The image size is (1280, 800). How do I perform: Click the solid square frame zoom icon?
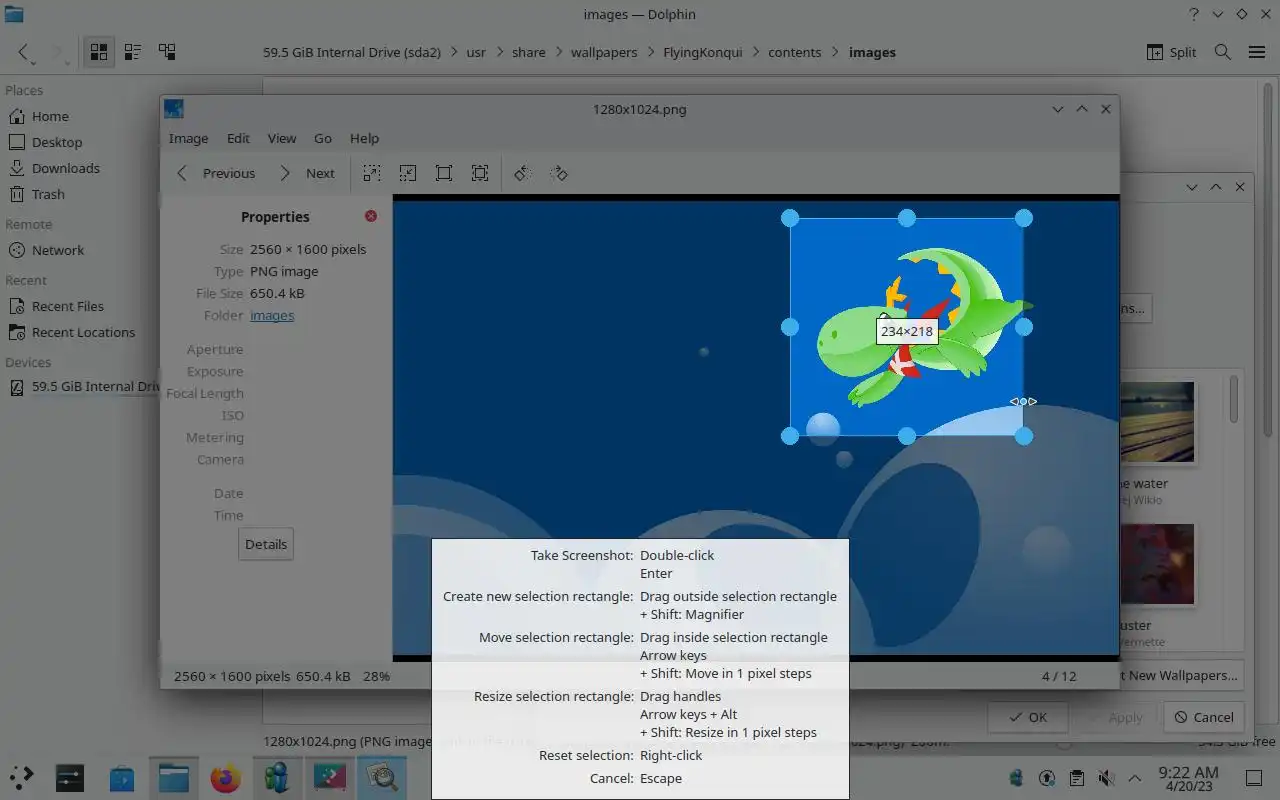(444, 173)
